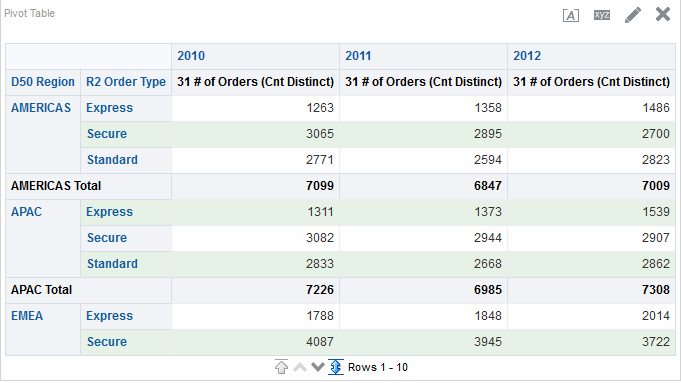Select cell value 2895
This screenshot has width=681, height=383.
point(488,134)
